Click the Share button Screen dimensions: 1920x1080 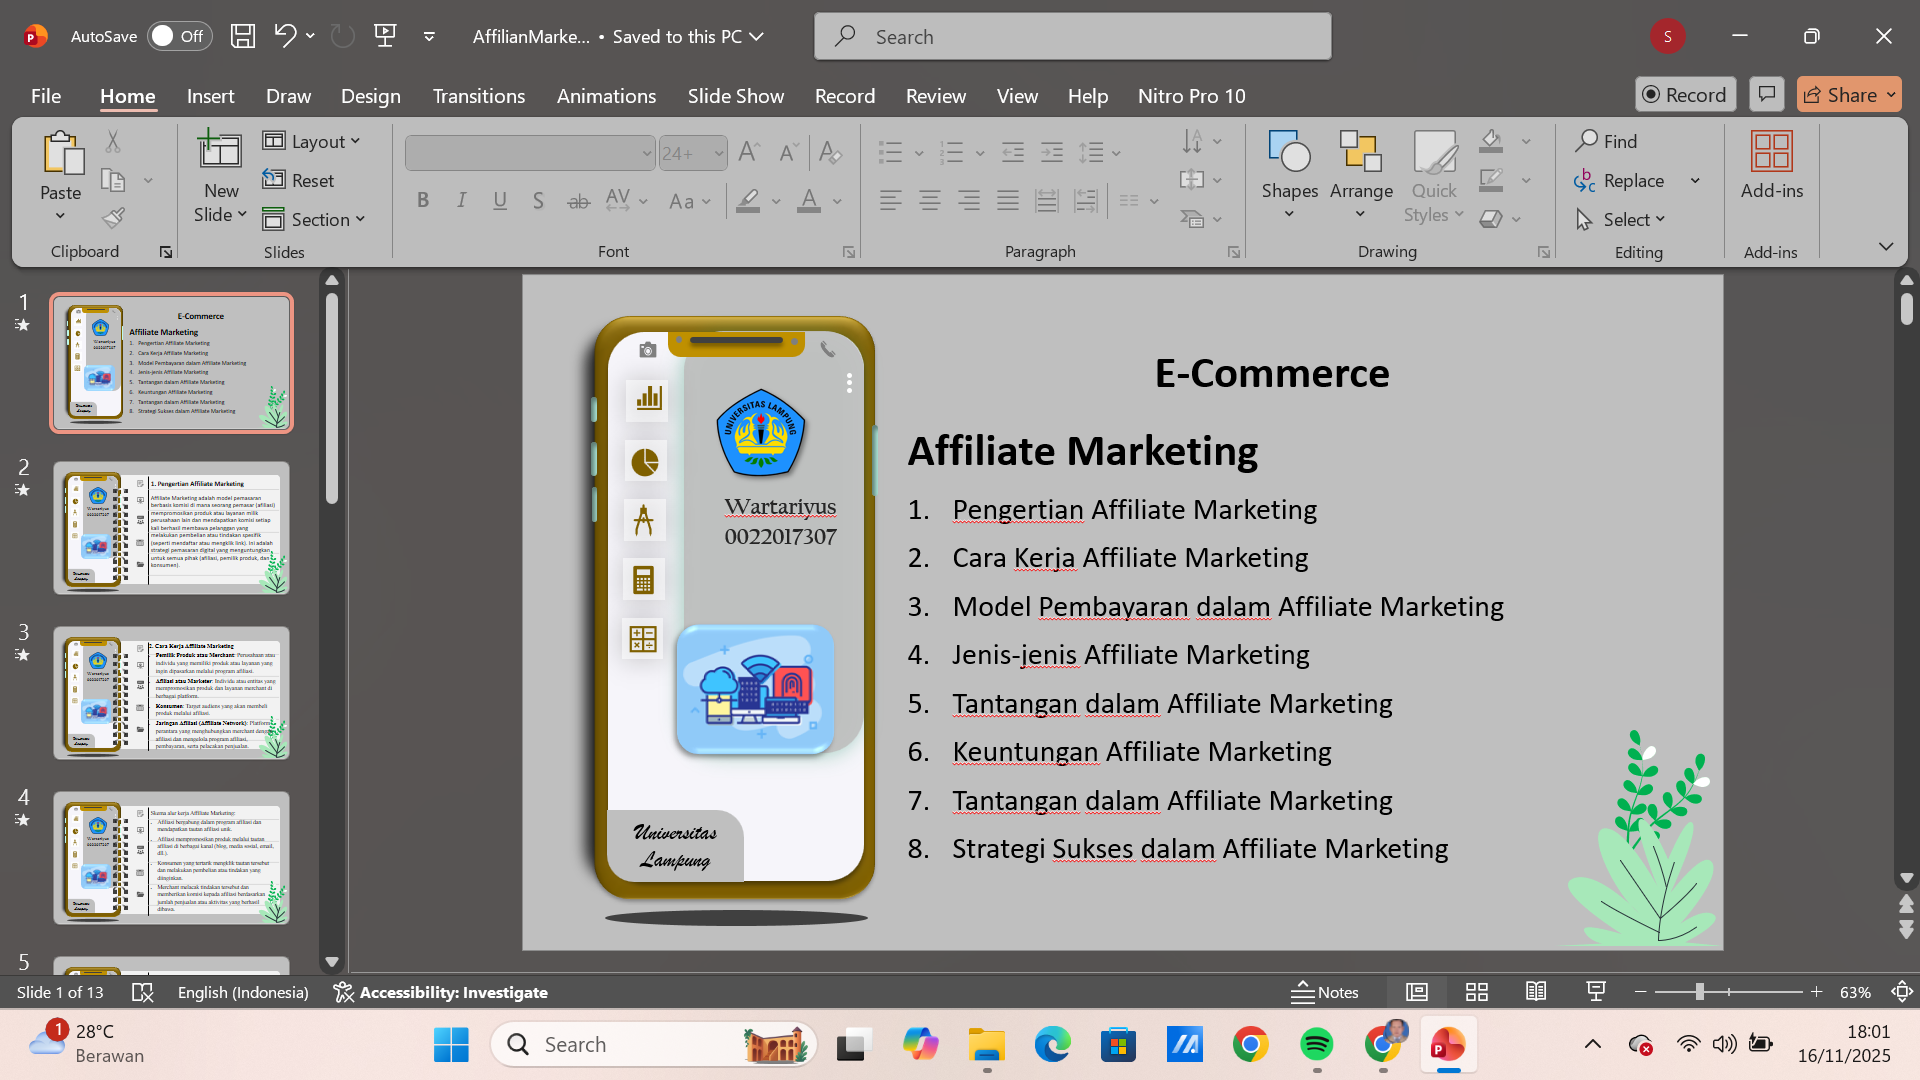pos(1848,95)
